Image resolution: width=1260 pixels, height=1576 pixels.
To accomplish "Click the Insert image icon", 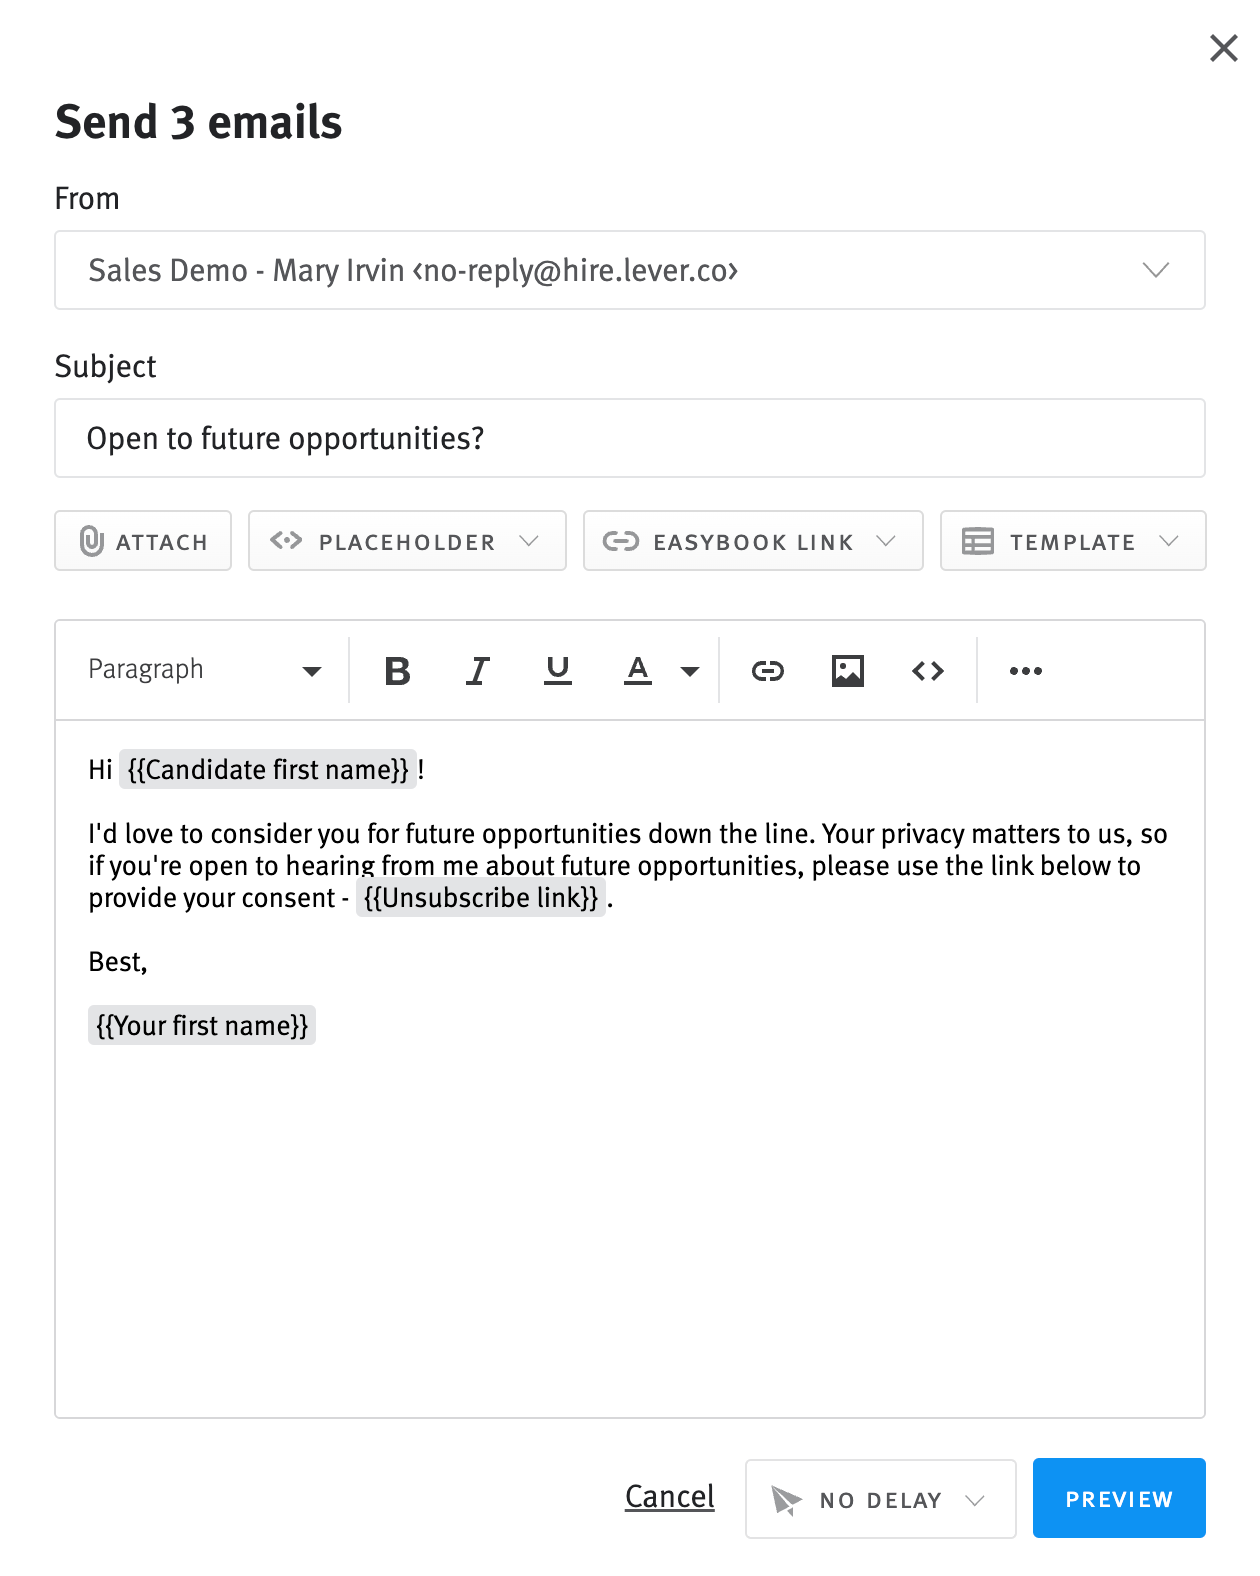I will (847, 670).
